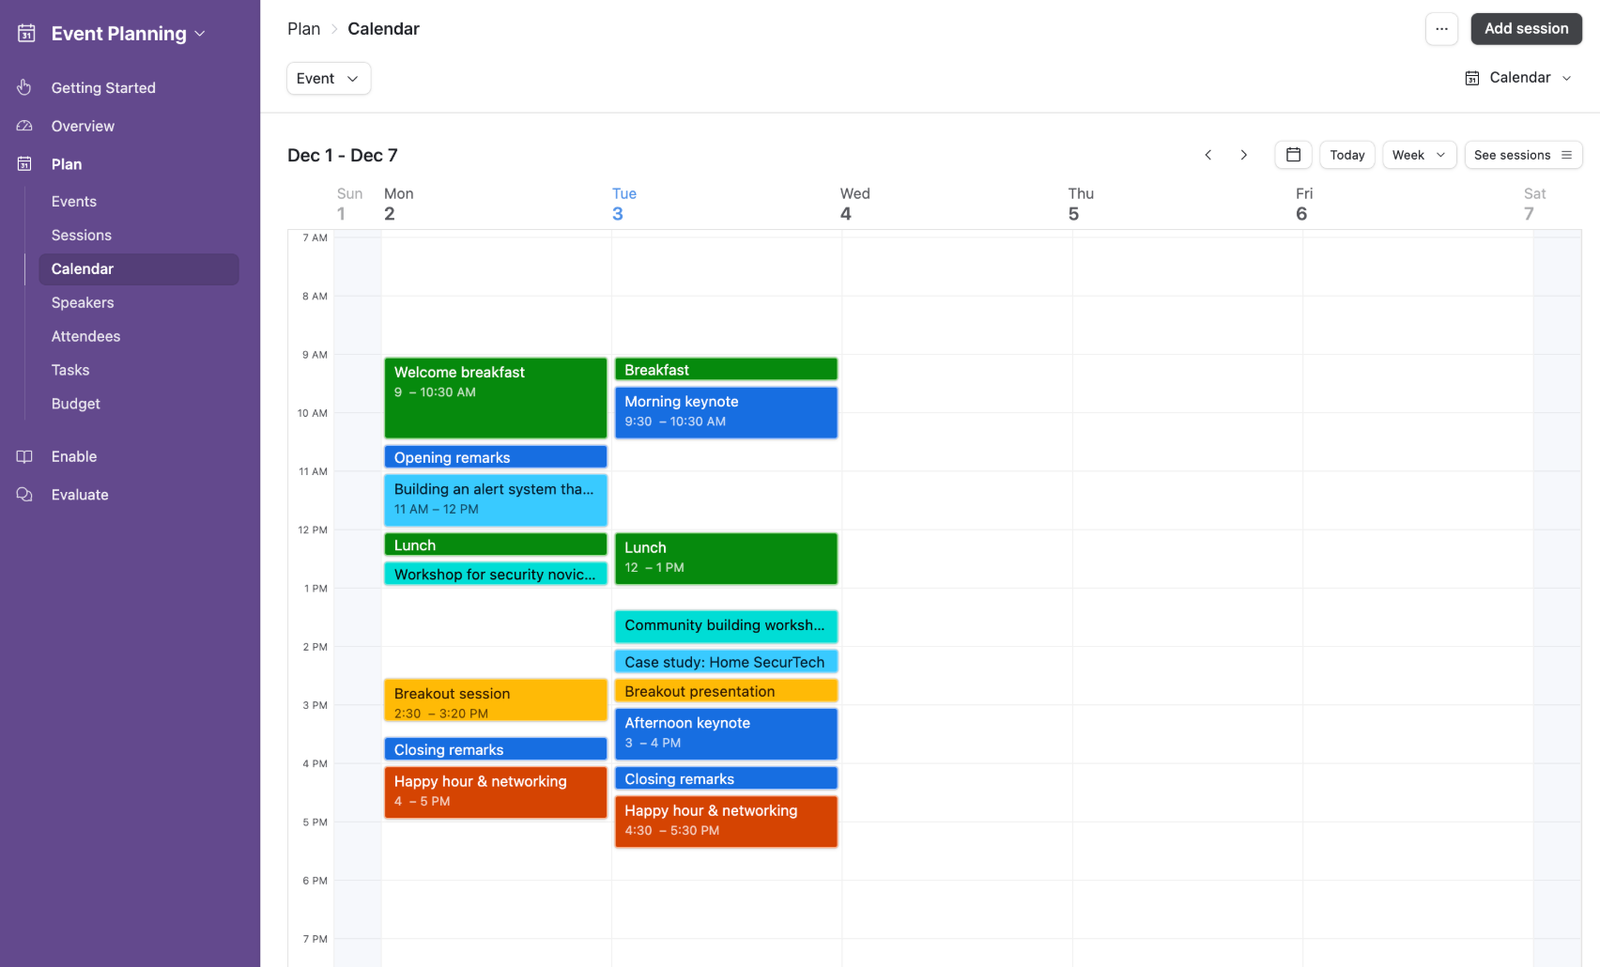Screen dimensions: 1600x967
Task: Click the Overview gauge icon
Action: (24, 126)
